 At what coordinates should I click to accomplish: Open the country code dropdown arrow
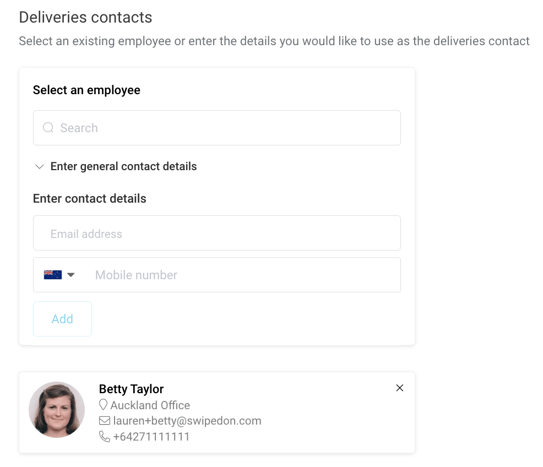click(x=71, y=275)
